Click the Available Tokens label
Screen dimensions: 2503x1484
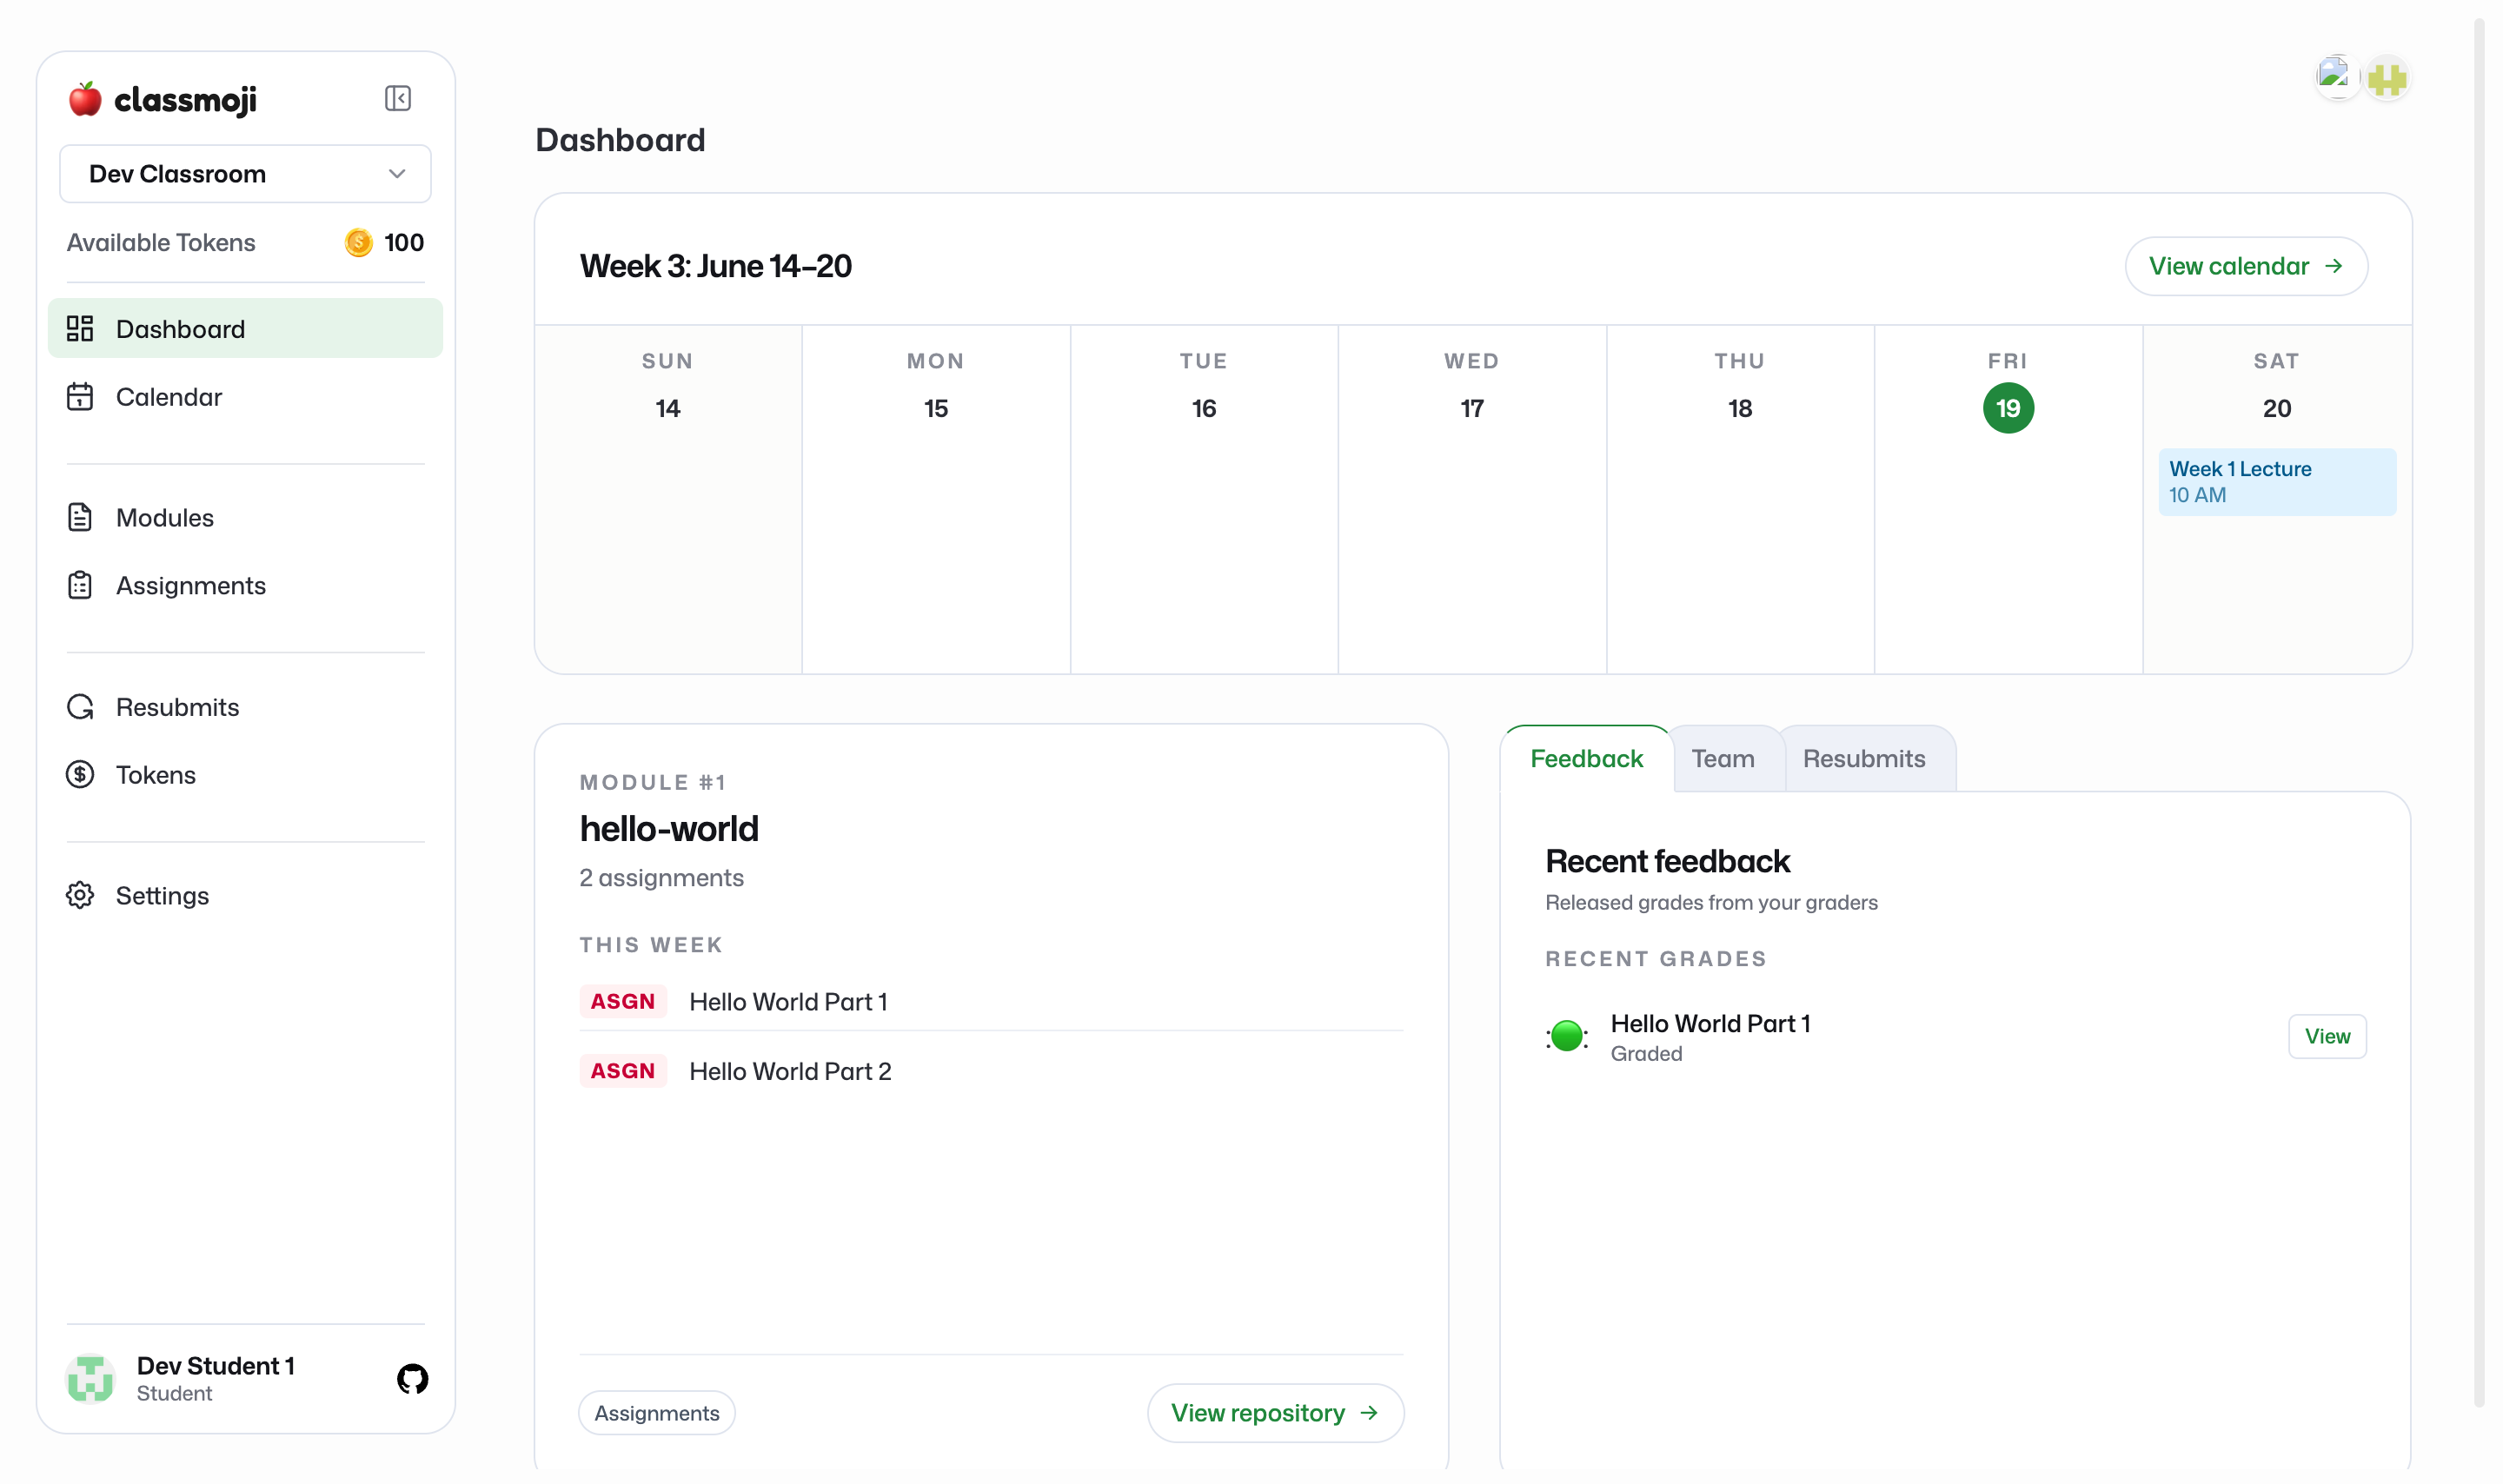tap(161, 243)
